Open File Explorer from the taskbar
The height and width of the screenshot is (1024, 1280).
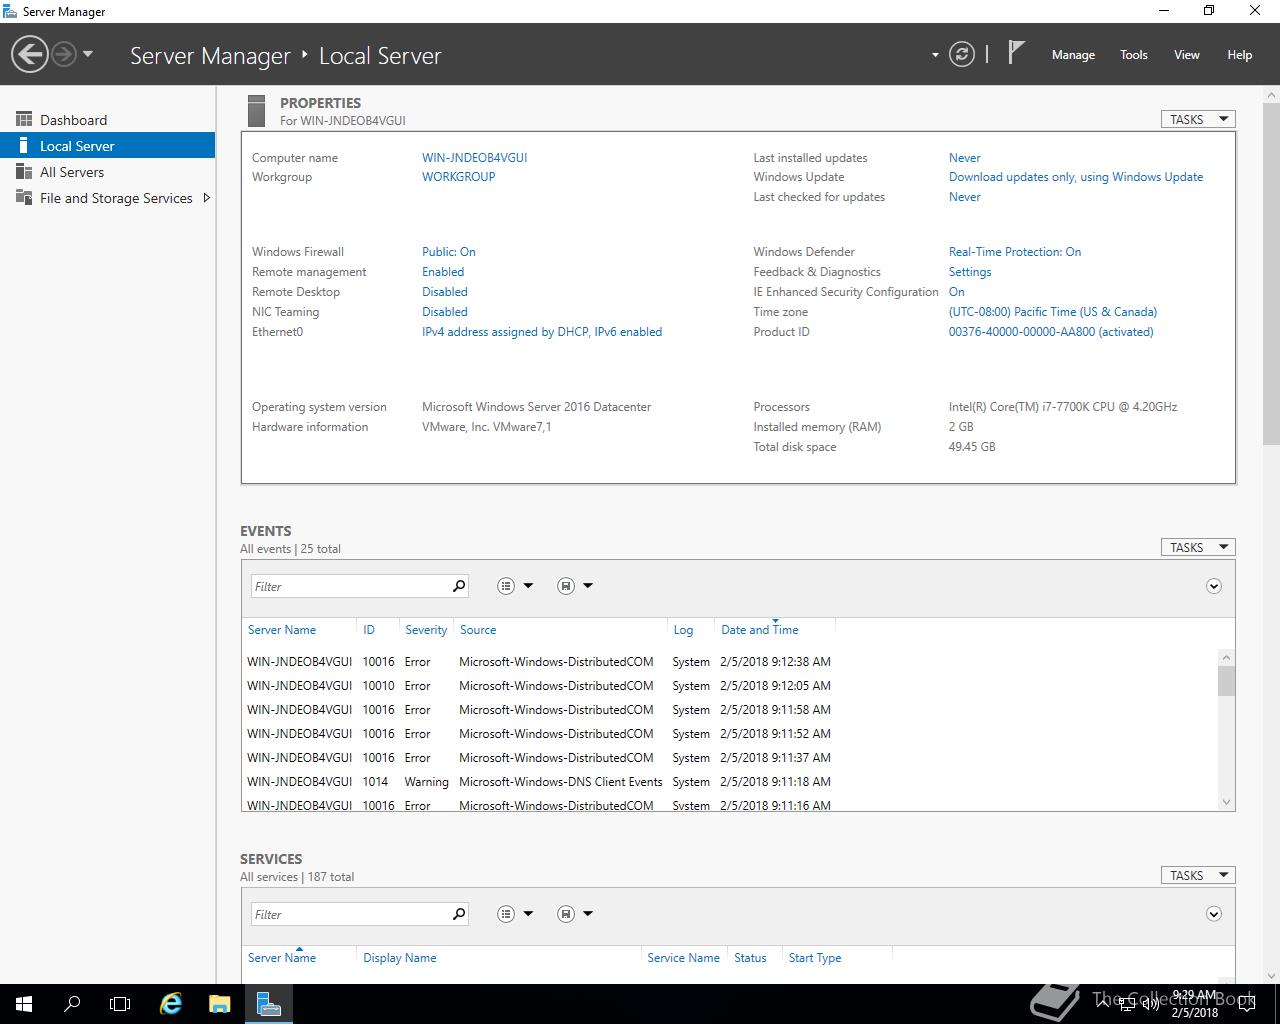coord(219,1004)
